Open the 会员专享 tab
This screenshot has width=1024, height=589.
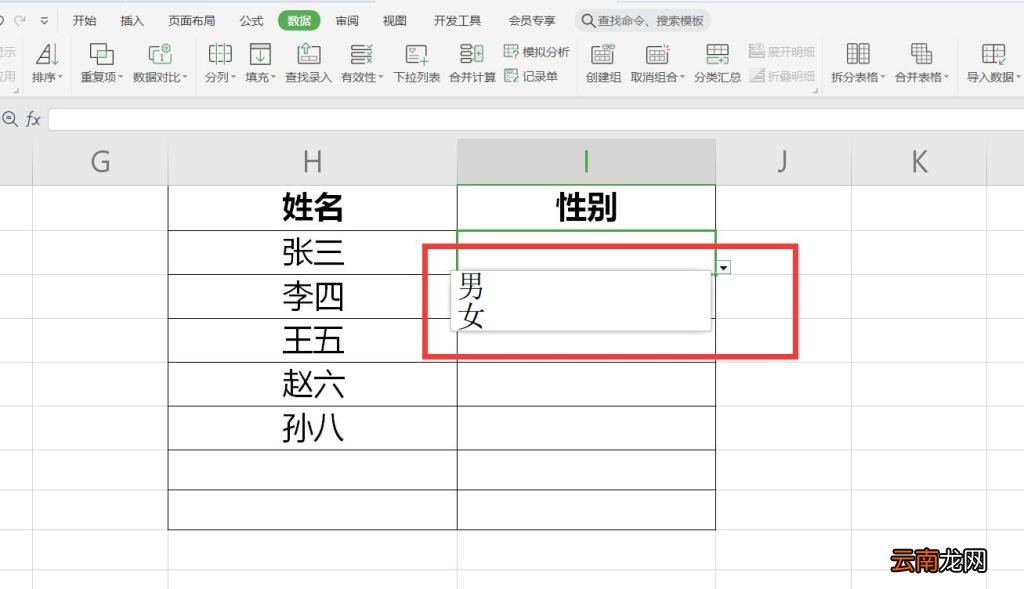click(532, 21)
